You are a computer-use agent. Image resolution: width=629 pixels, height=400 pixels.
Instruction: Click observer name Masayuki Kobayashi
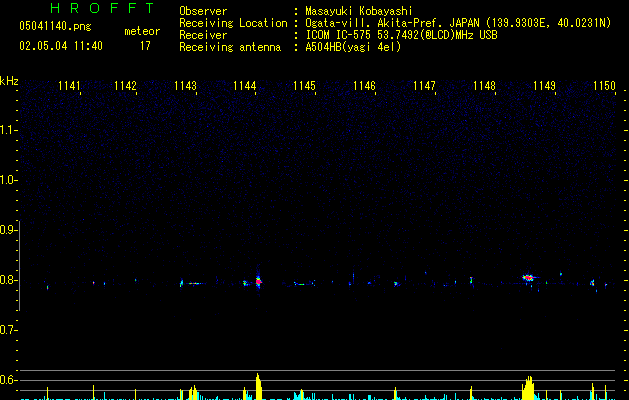(359, 11)
